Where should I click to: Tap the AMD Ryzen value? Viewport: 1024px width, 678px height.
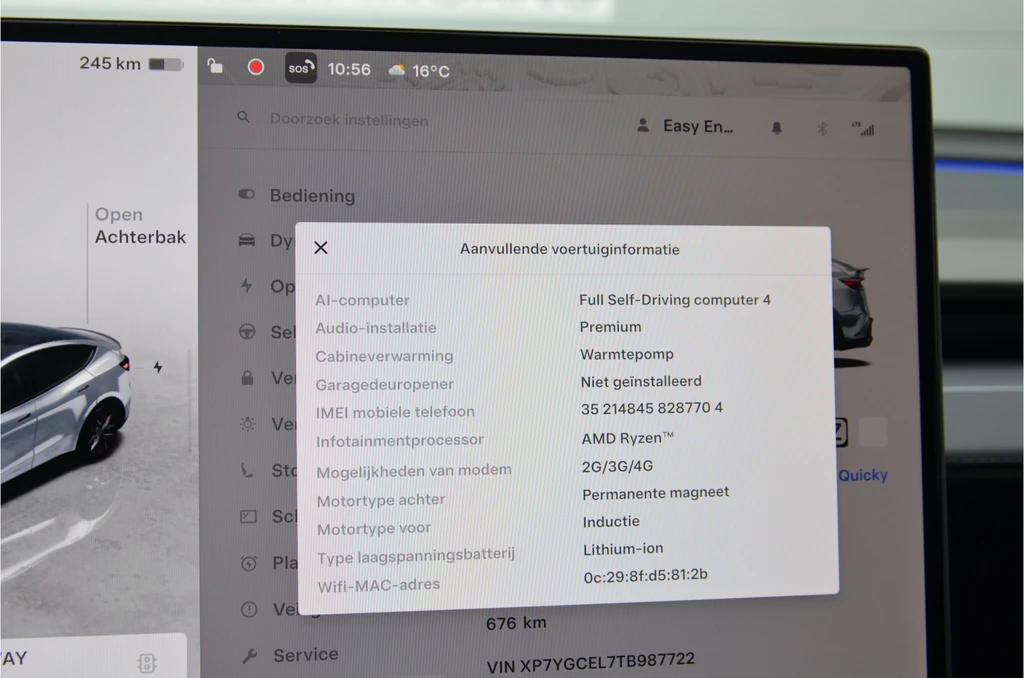pyautogui.click(x=628, y=438)
